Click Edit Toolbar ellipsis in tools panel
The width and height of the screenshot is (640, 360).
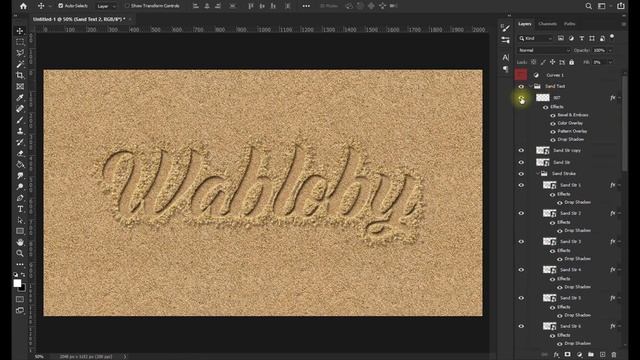click(20, 264)
